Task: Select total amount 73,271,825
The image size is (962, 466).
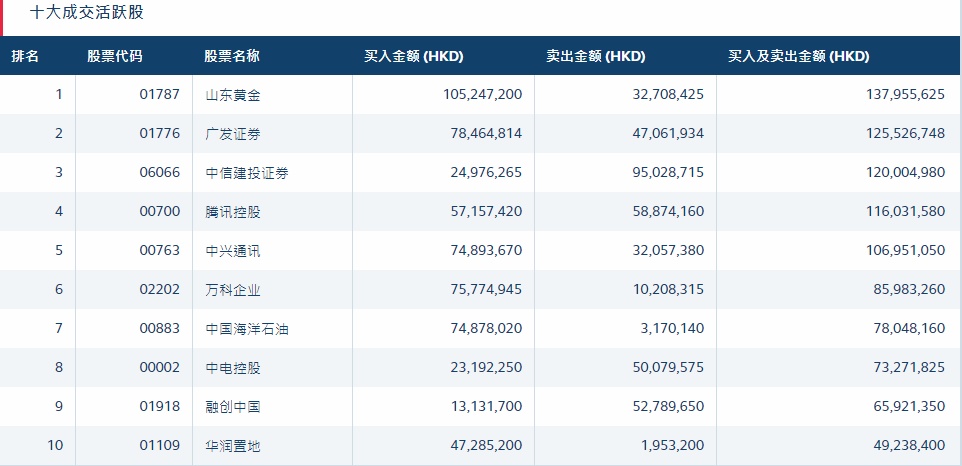Action: pyautogui.click(x=909, y=368)
